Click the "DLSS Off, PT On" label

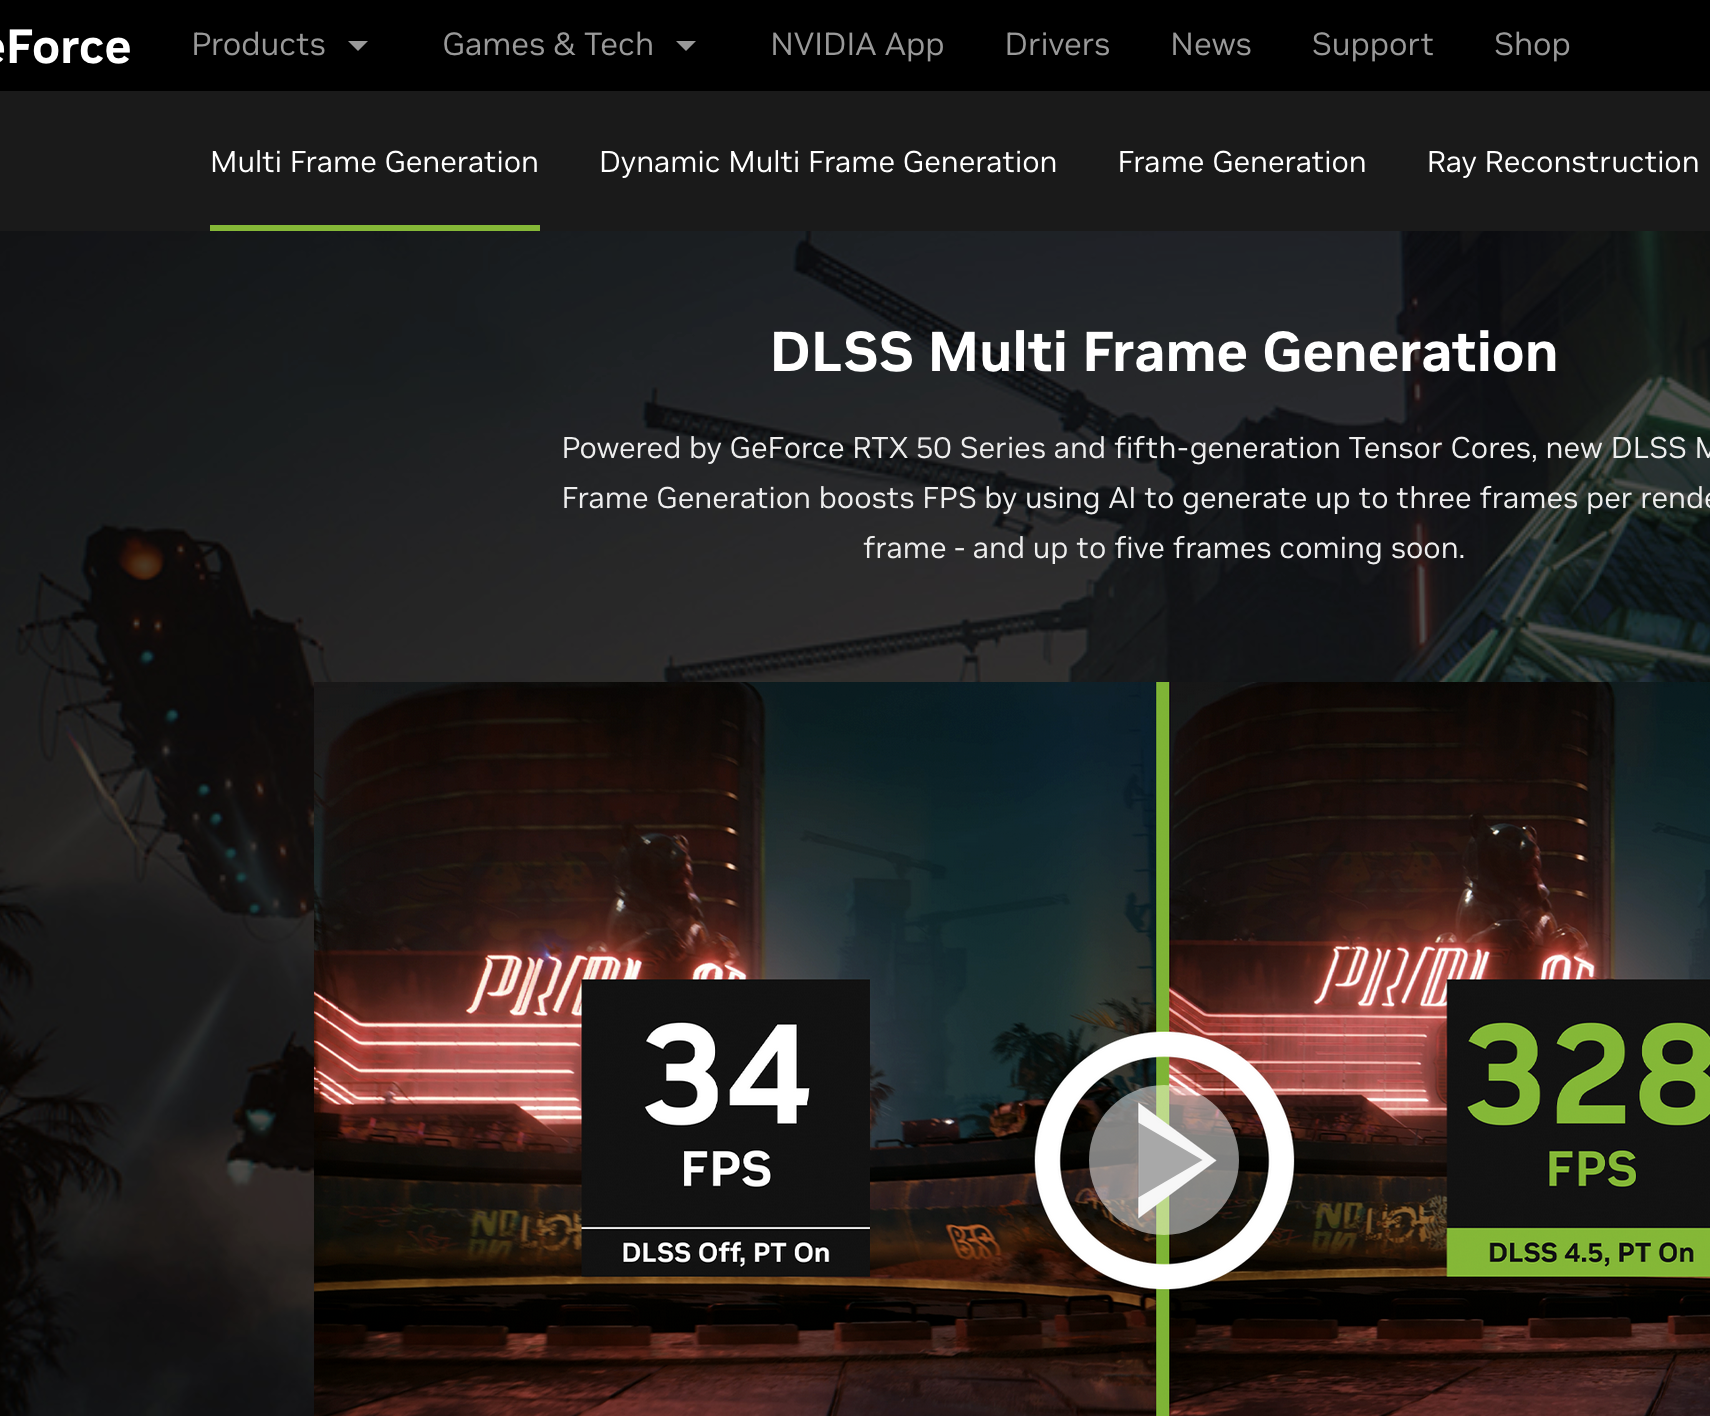click(x=726, y=1252)
